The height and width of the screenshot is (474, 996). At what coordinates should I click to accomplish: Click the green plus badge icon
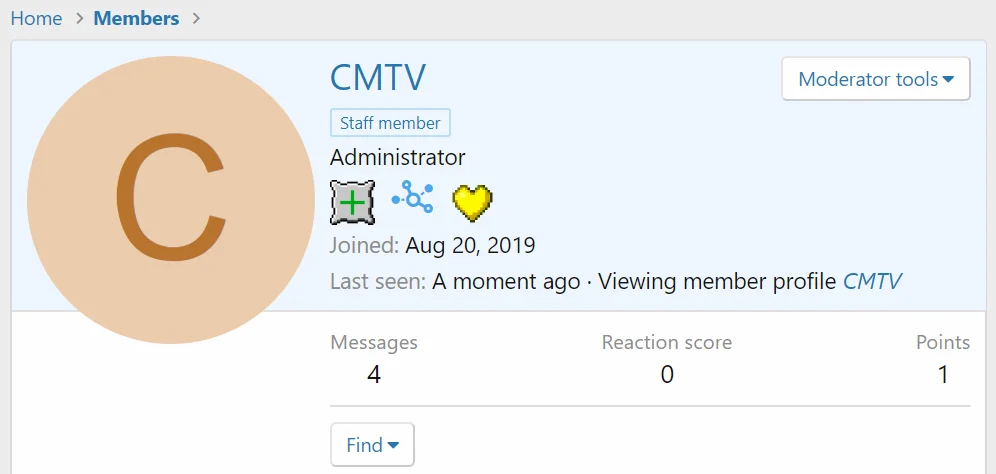(352, 203)
